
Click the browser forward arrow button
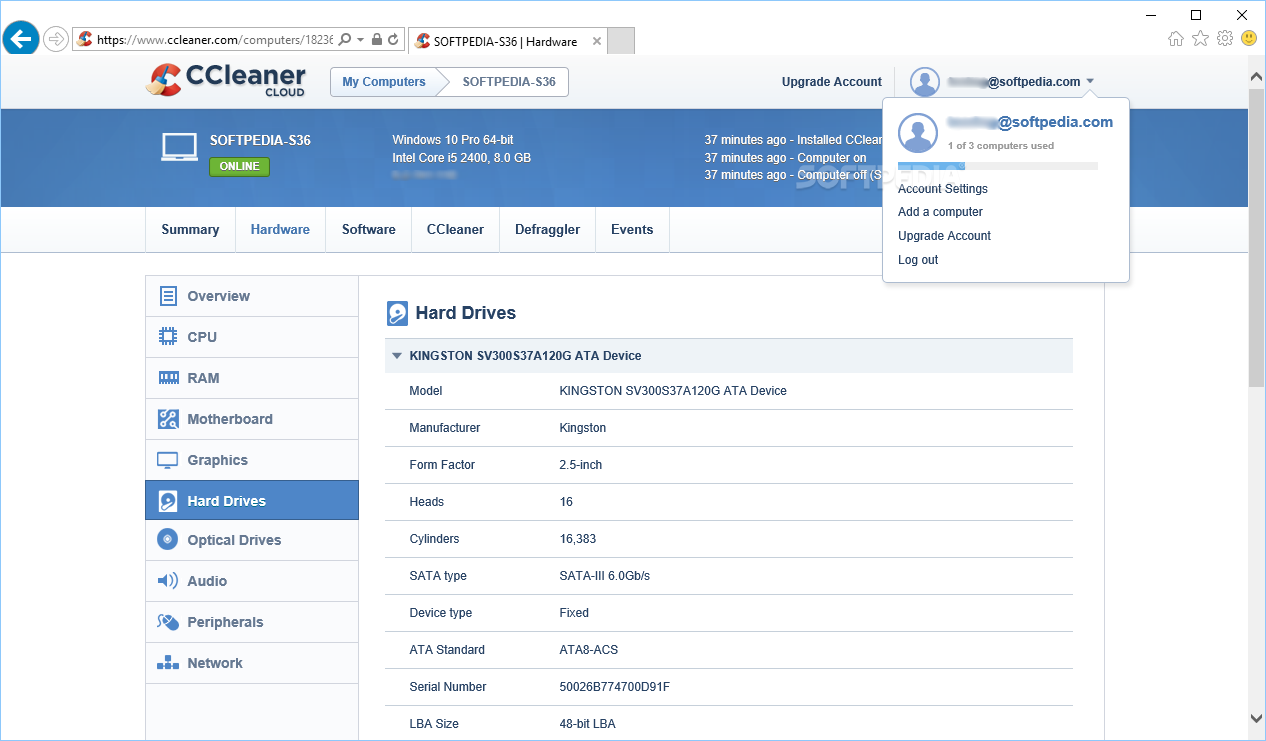[x=56, y=40]
